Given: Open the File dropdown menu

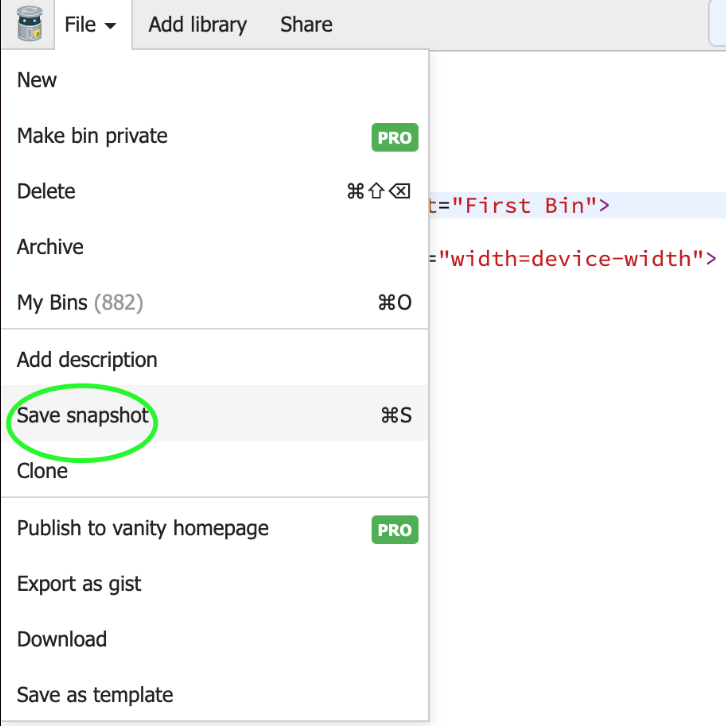Looking at the screenshot, I should [93, 25].
